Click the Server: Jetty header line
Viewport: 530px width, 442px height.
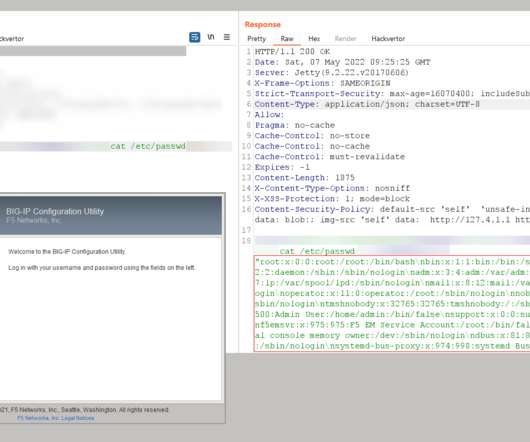pyautogui.click(x=332, y=73)
